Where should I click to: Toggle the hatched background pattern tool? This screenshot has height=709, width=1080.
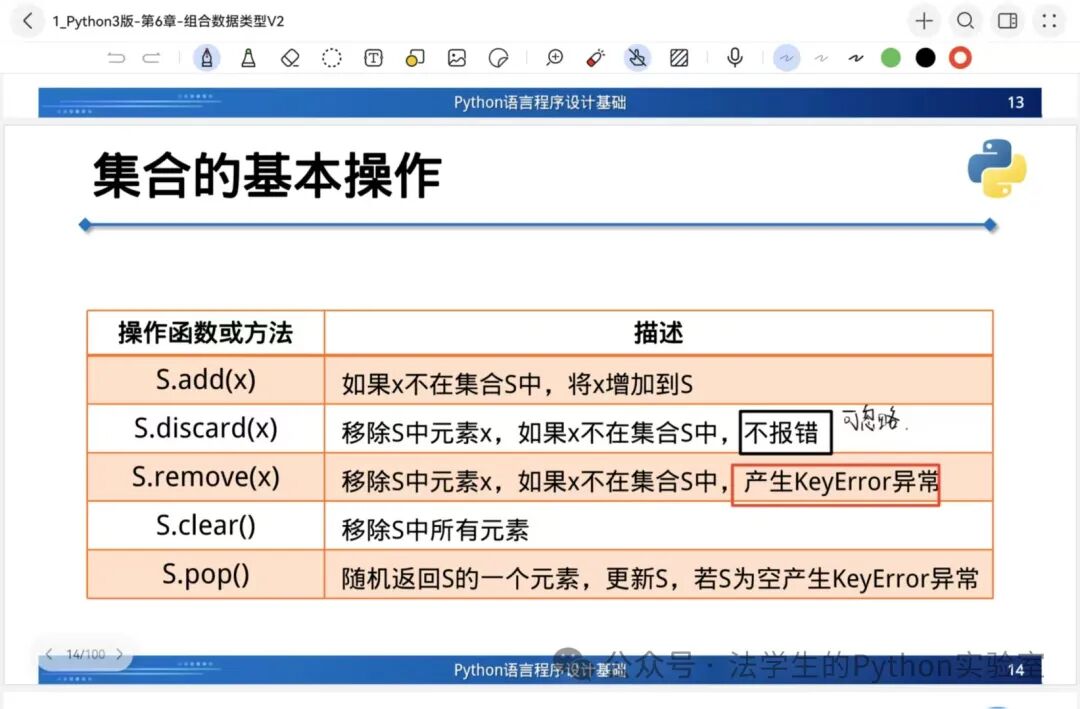(x=679, y=58)
